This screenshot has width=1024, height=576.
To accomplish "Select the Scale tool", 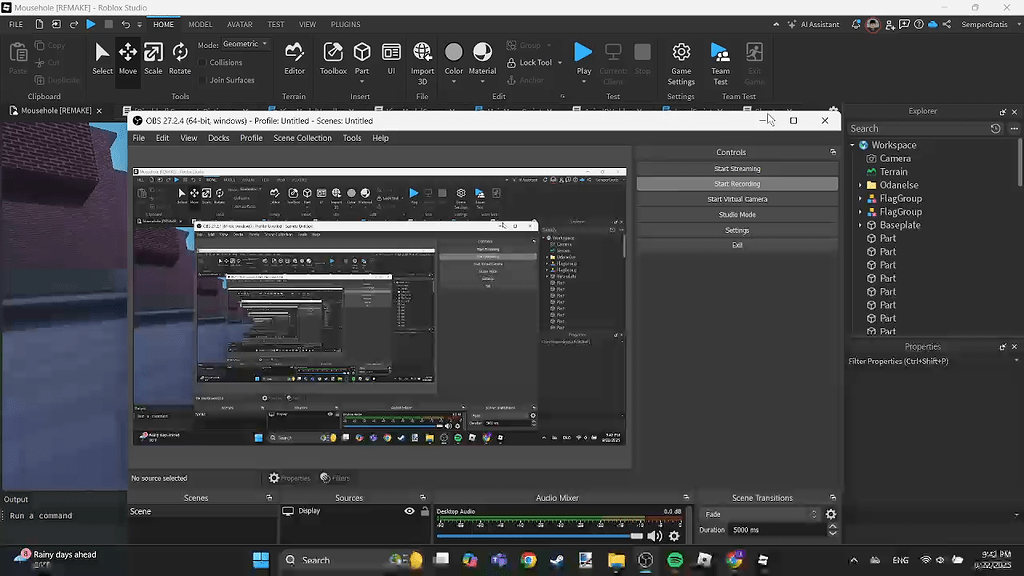I will (x=153, y=58).
